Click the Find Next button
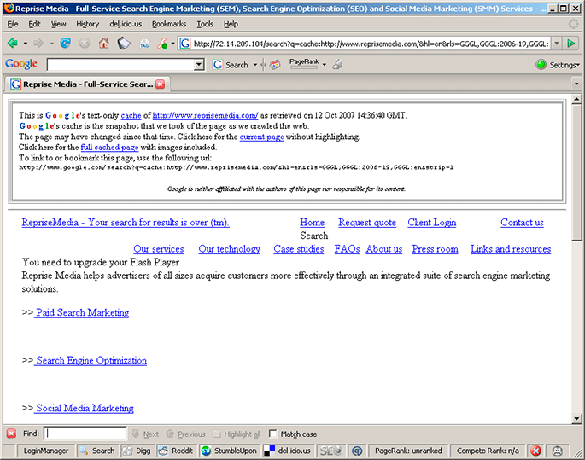The height and width of the screenshot is (460, 585). click(x=146, y=434)
